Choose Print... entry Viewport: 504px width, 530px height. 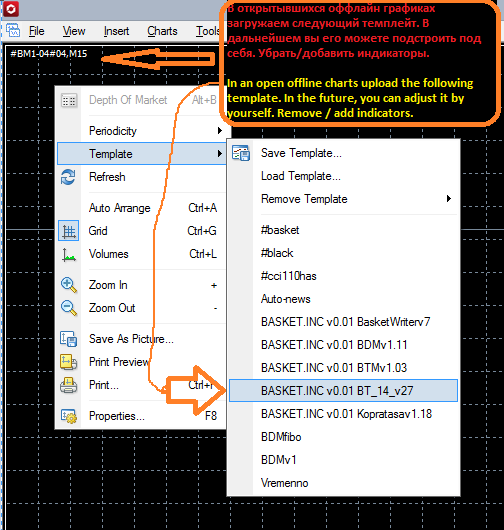tap(142, 385)
